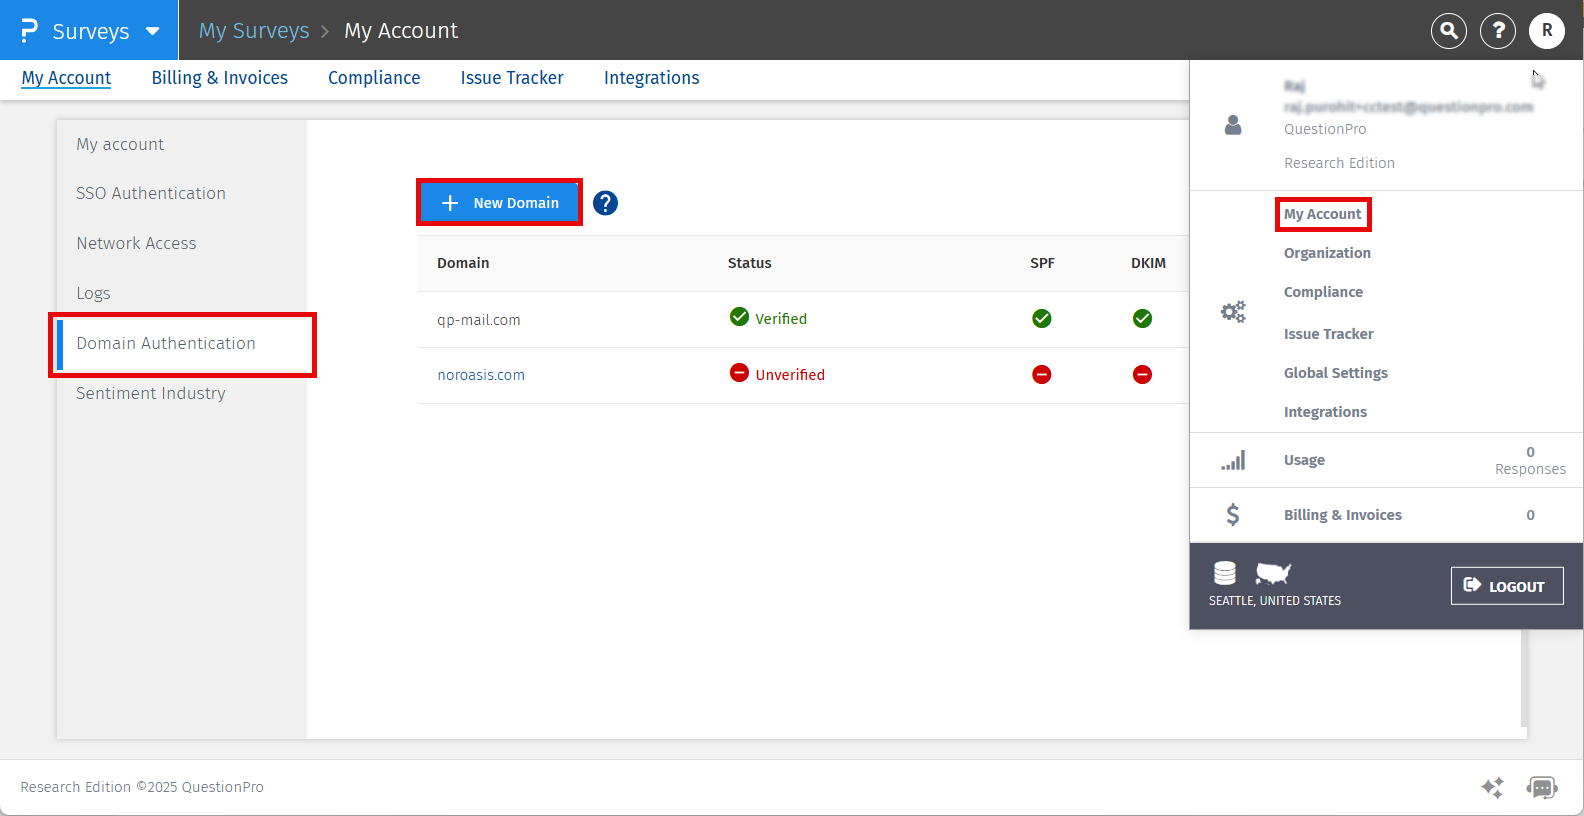Select SSO Authentication in sidebar
This screenshot has height=816, width=1584.
[151, 193]
